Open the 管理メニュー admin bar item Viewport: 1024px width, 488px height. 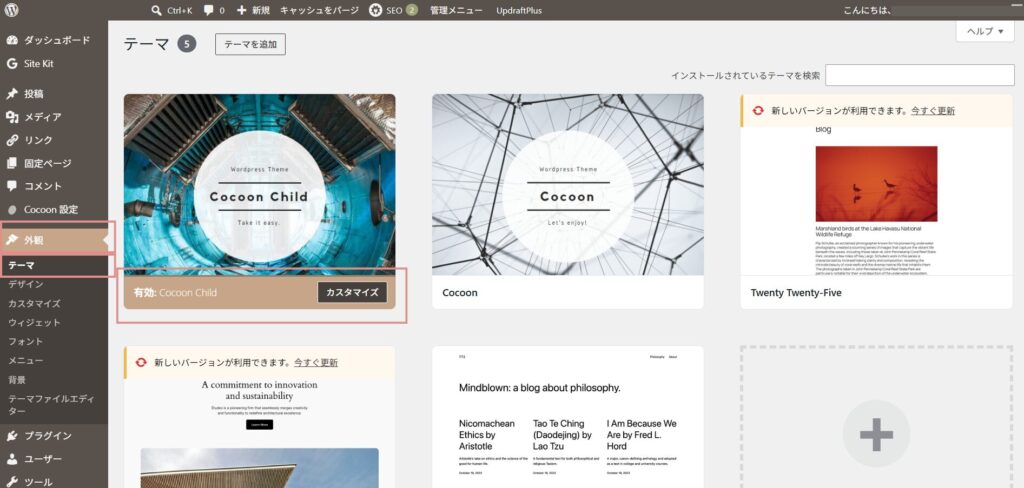[x=456, y=10]
